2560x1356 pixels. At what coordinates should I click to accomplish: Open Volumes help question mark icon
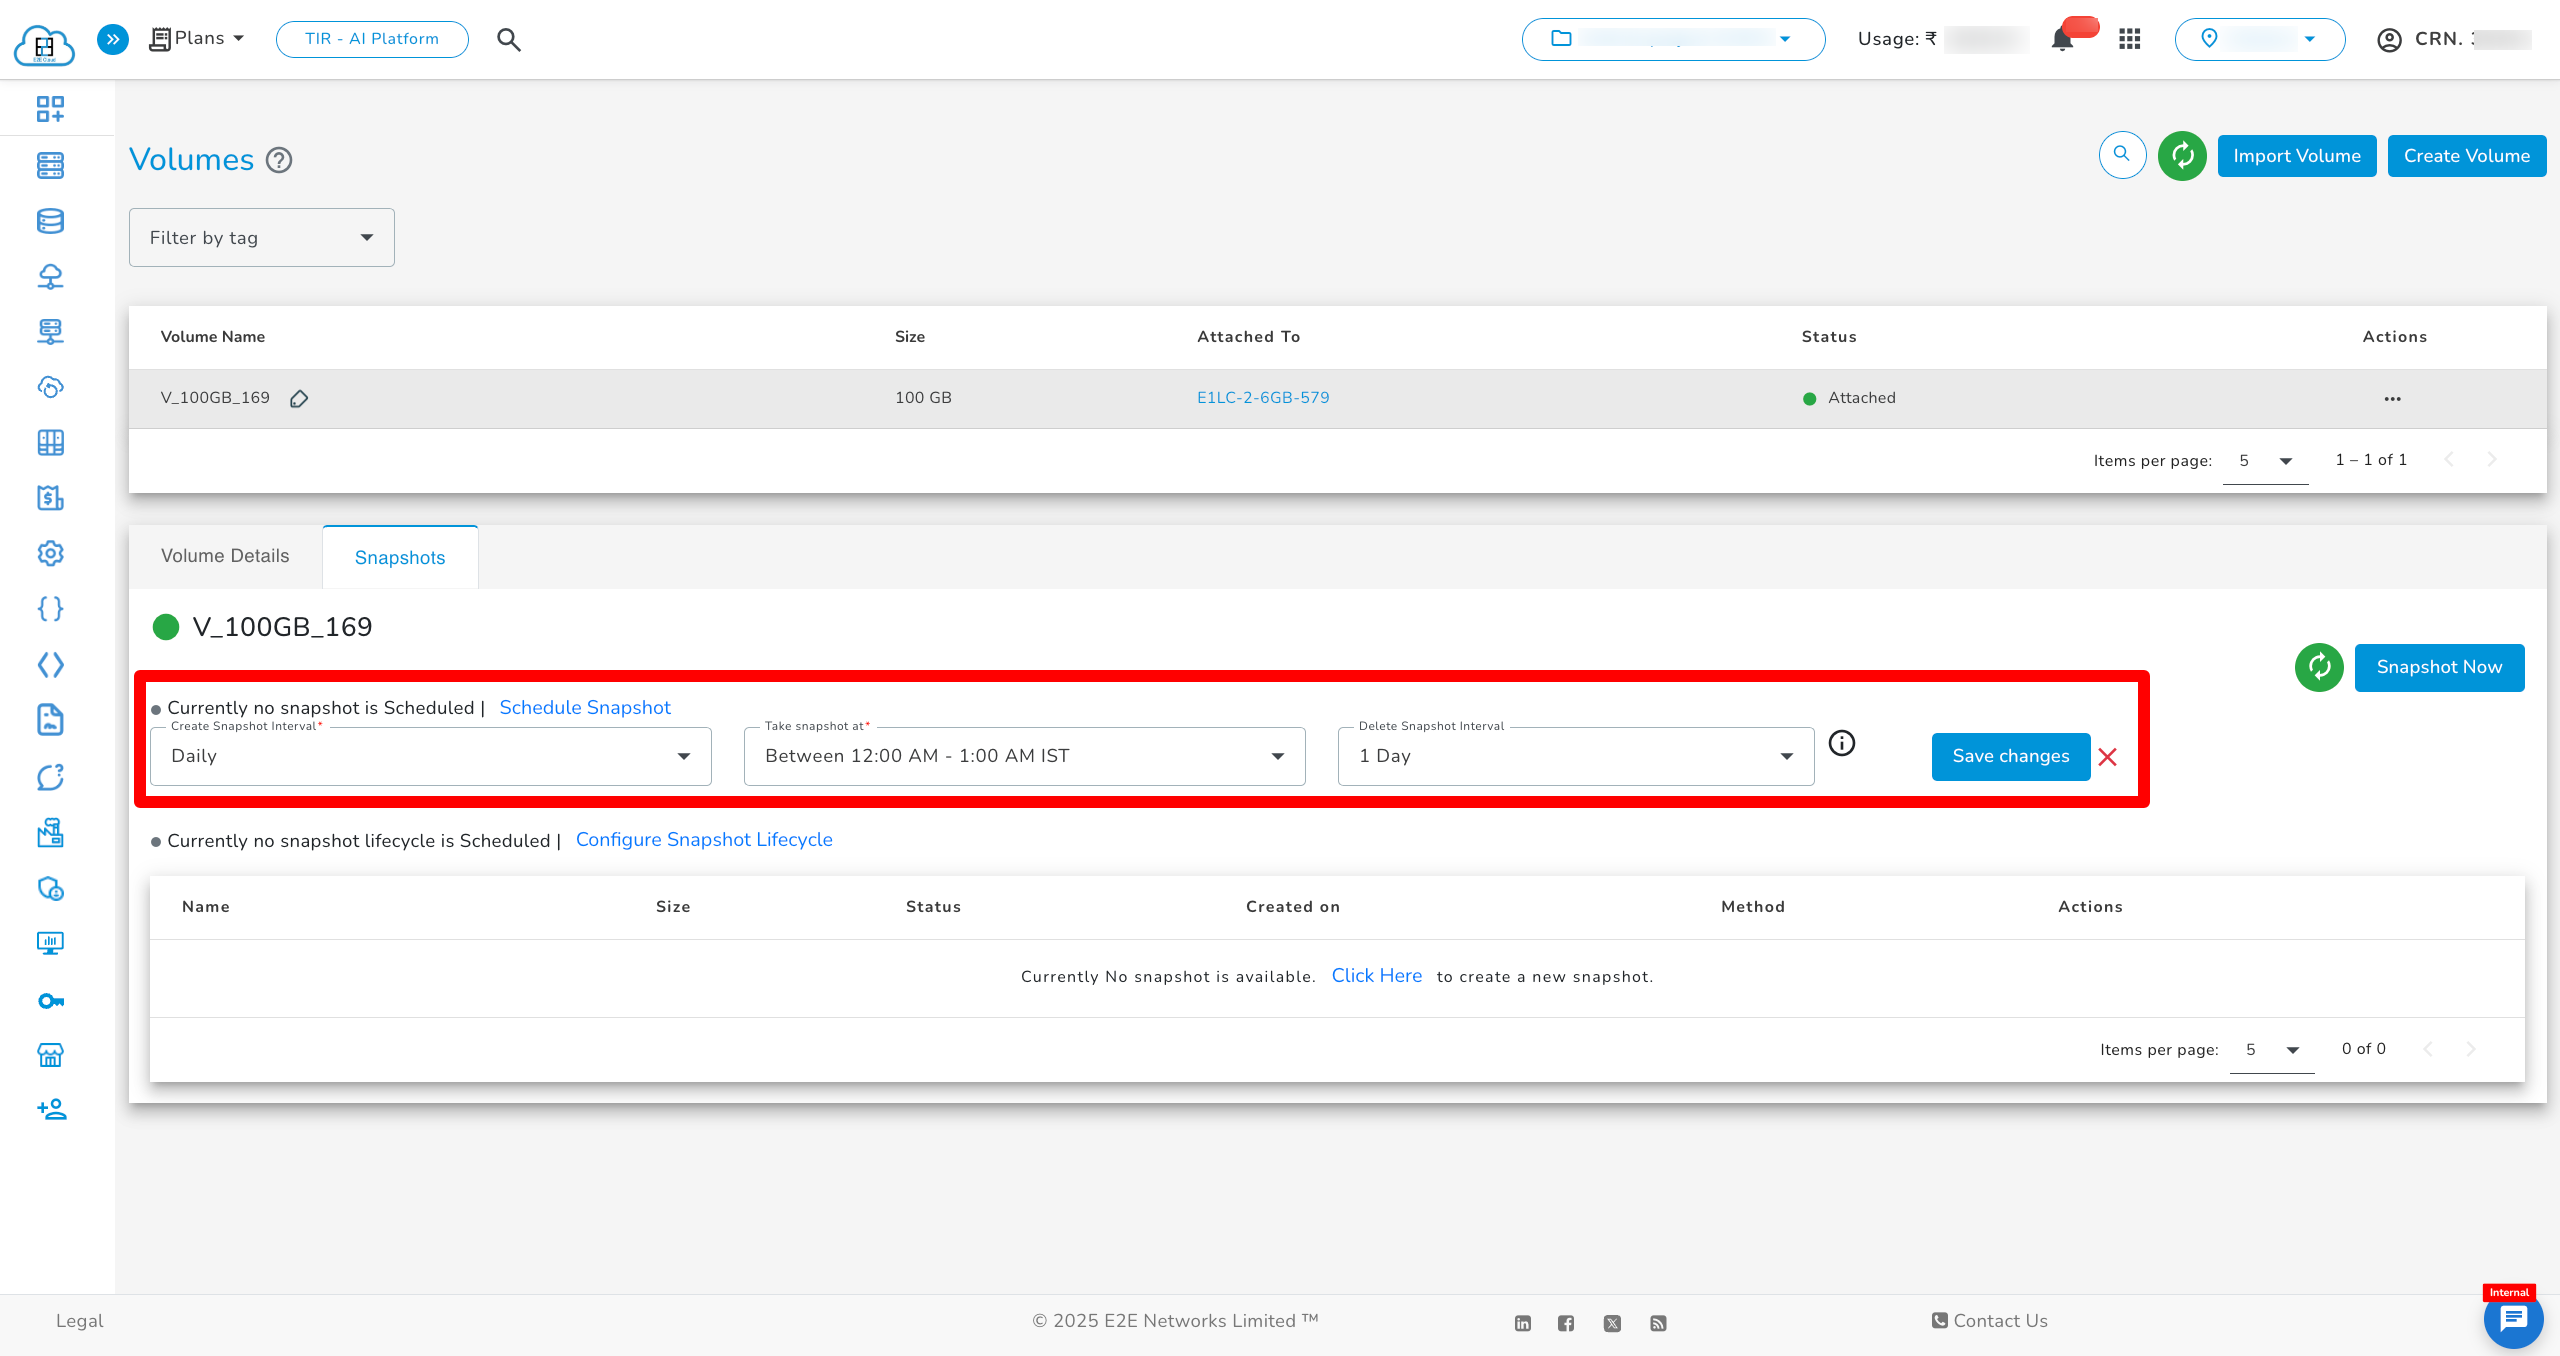click(279, 160)
